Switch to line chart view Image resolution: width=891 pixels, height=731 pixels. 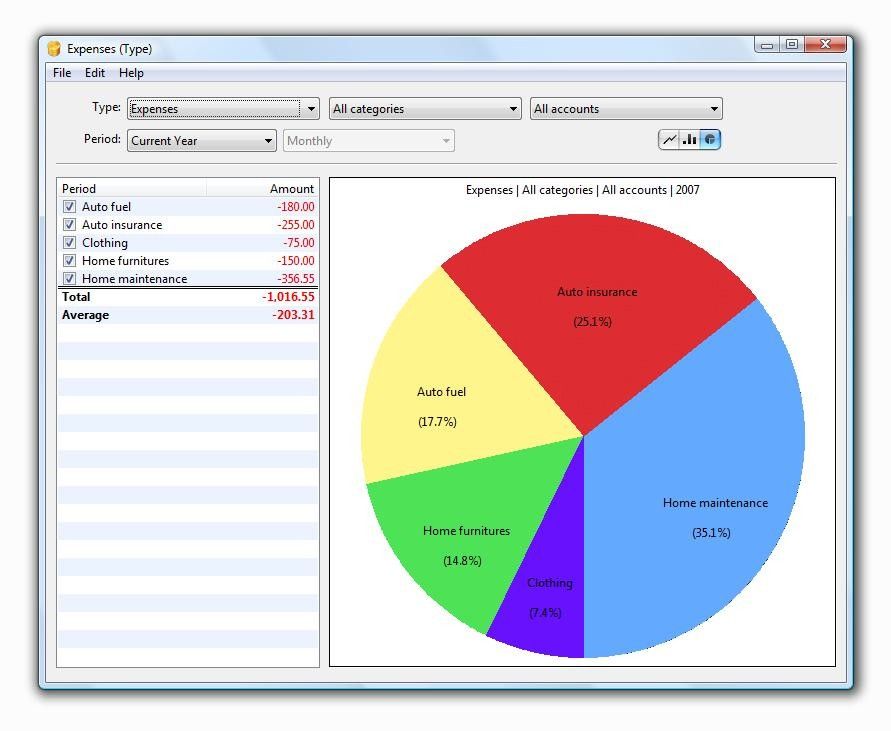[670, 139]
